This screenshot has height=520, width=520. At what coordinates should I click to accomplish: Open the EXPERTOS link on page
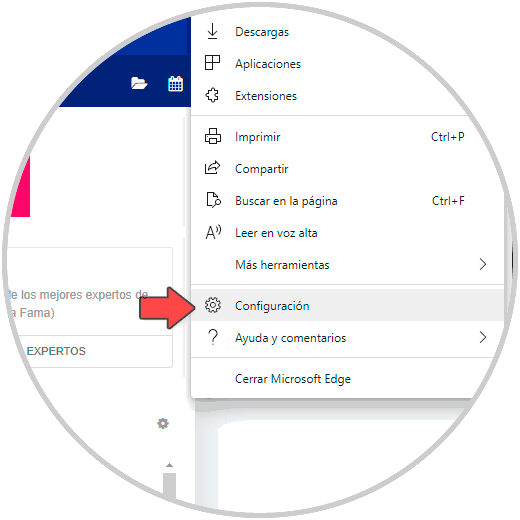pyautogui.click(x=56, y=351)
